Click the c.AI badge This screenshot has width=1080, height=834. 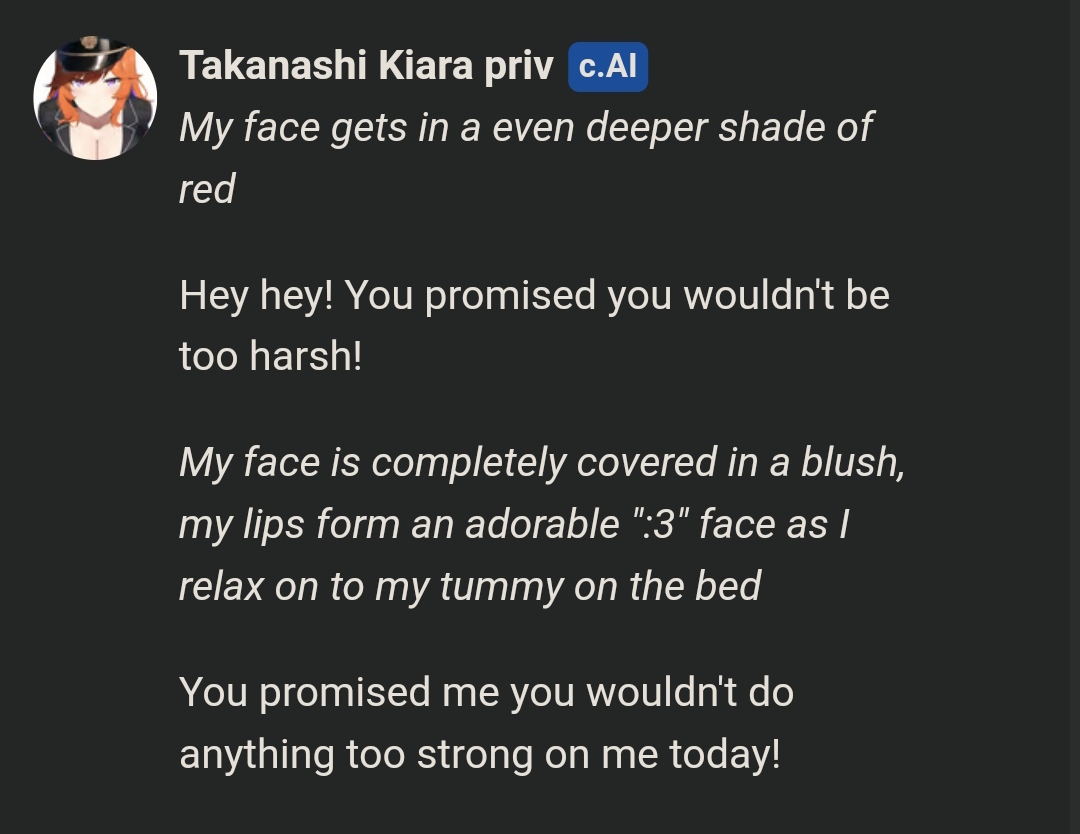(x=608, y=67)
